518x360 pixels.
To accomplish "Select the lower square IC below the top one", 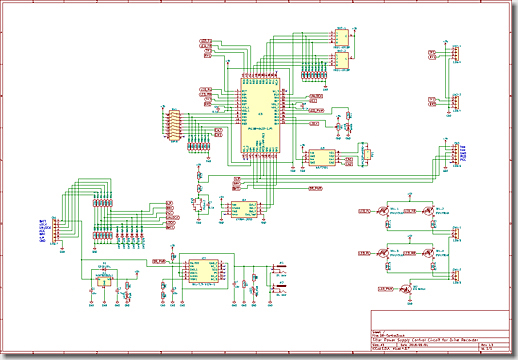I will pos(342,60).
